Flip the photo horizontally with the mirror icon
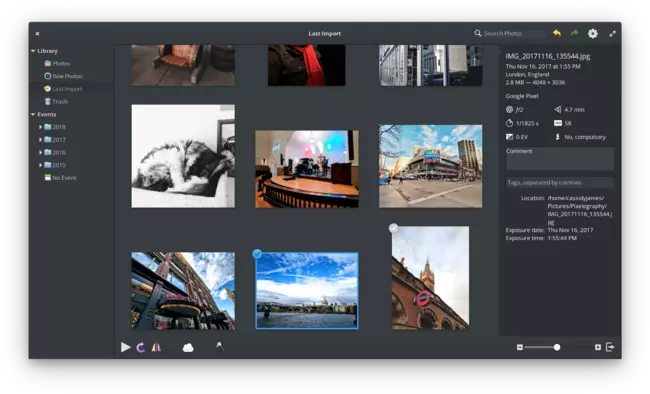 (x=156, y=347)
